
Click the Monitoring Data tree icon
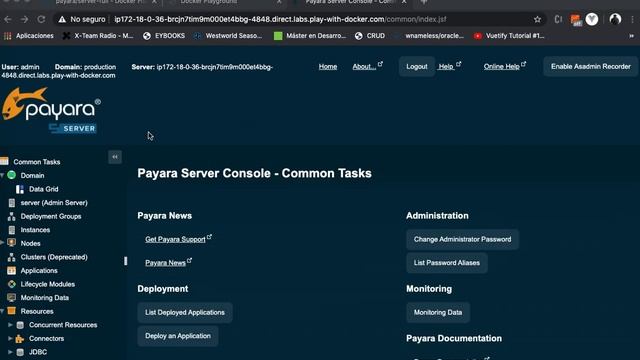point(11,298)
